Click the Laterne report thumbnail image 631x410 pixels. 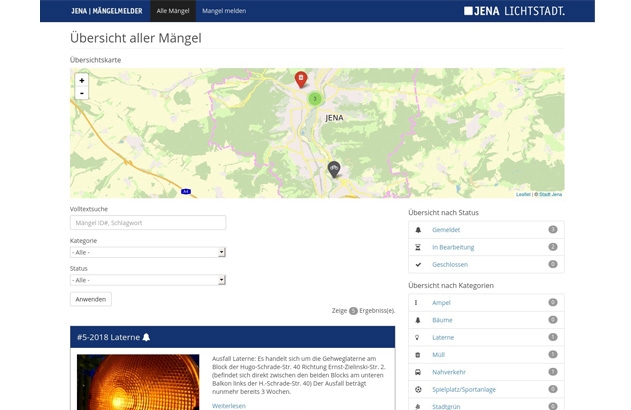click(x=138, y=382)
